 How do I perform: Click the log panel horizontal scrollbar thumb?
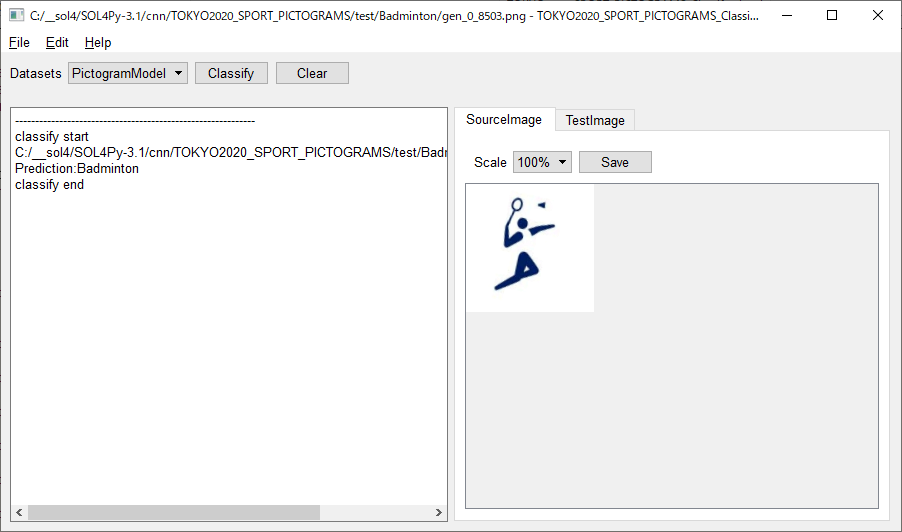[174, 512]
